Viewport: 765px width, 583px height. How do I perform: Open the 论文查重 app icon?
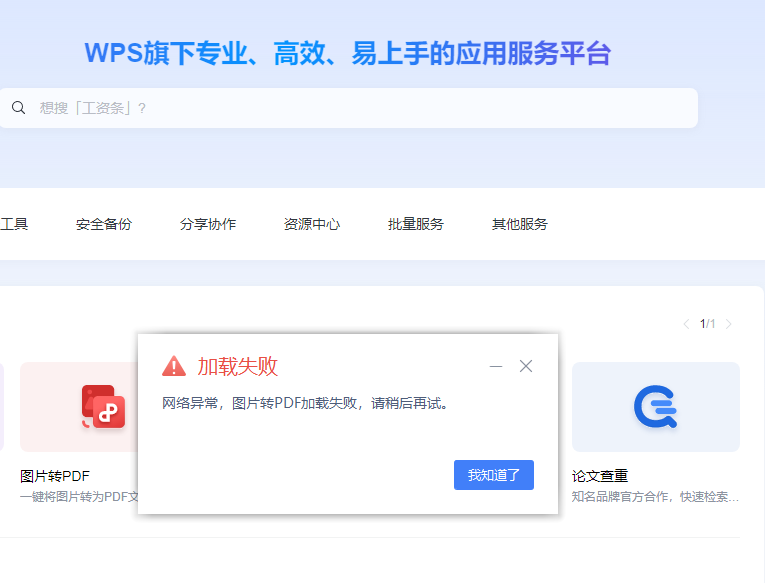point(656,406)
